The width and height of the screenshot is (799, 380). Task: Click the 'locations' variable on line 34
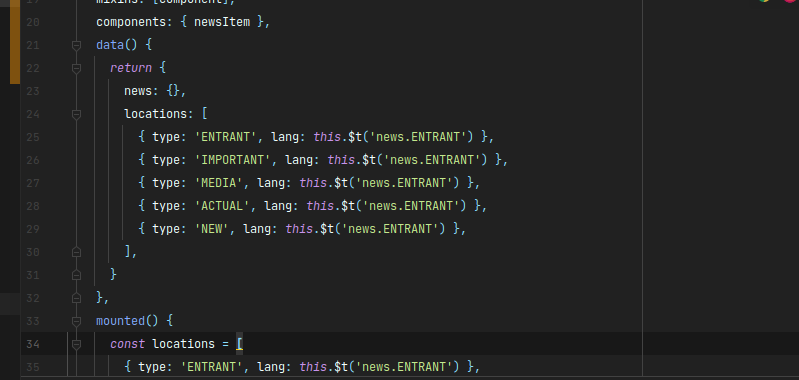coord(183,344)
